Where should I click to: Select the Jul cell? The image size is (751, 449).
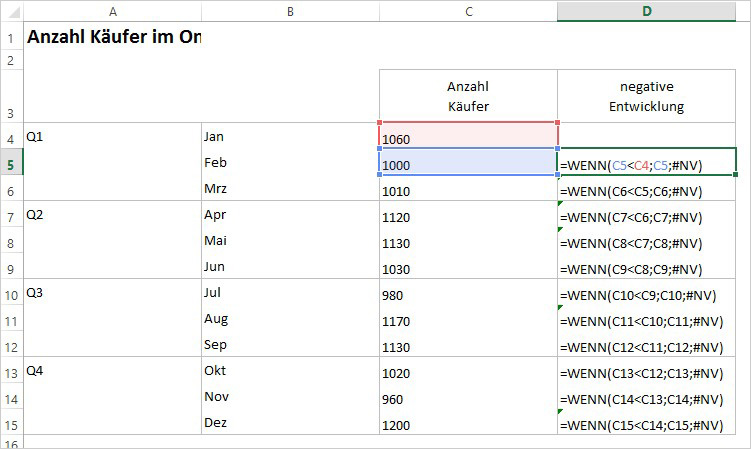pyautogui.click(x=290, y=292)
